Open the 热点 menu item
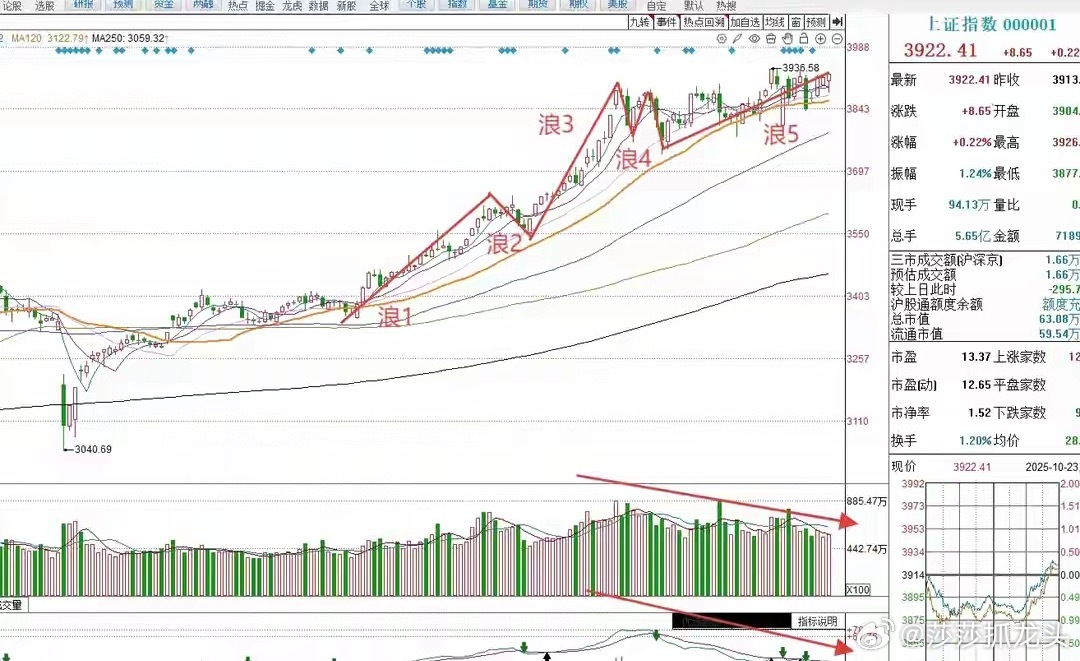This screenshot has height=661, width=1080. click(x=238, y=6)
